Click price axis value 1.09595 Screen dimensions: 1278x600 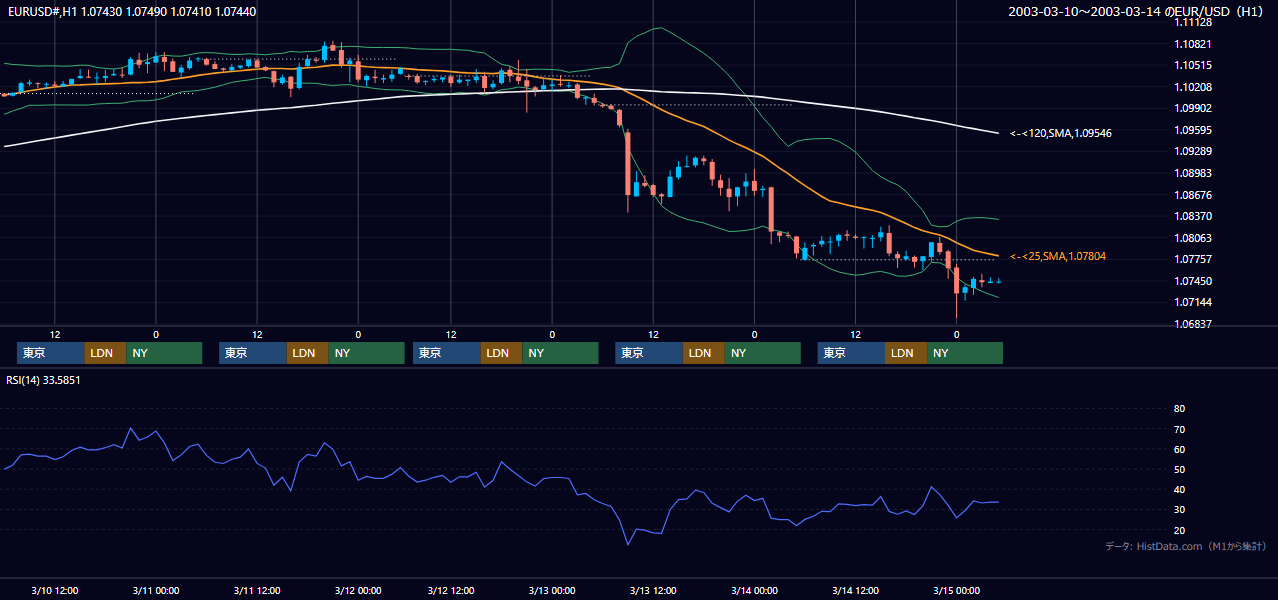pyautogui.click(x=1193, y=130)
